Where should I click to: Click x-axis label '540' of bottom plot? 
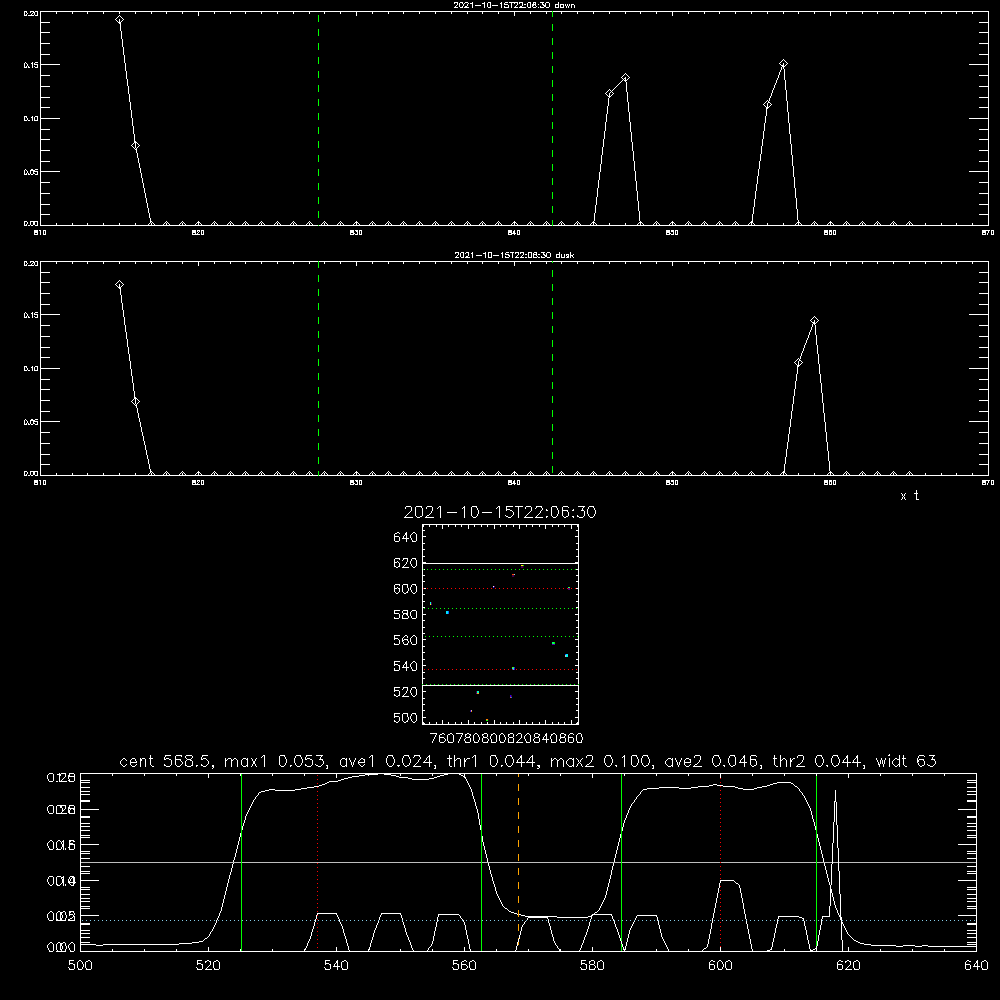[x=336, y=966]
